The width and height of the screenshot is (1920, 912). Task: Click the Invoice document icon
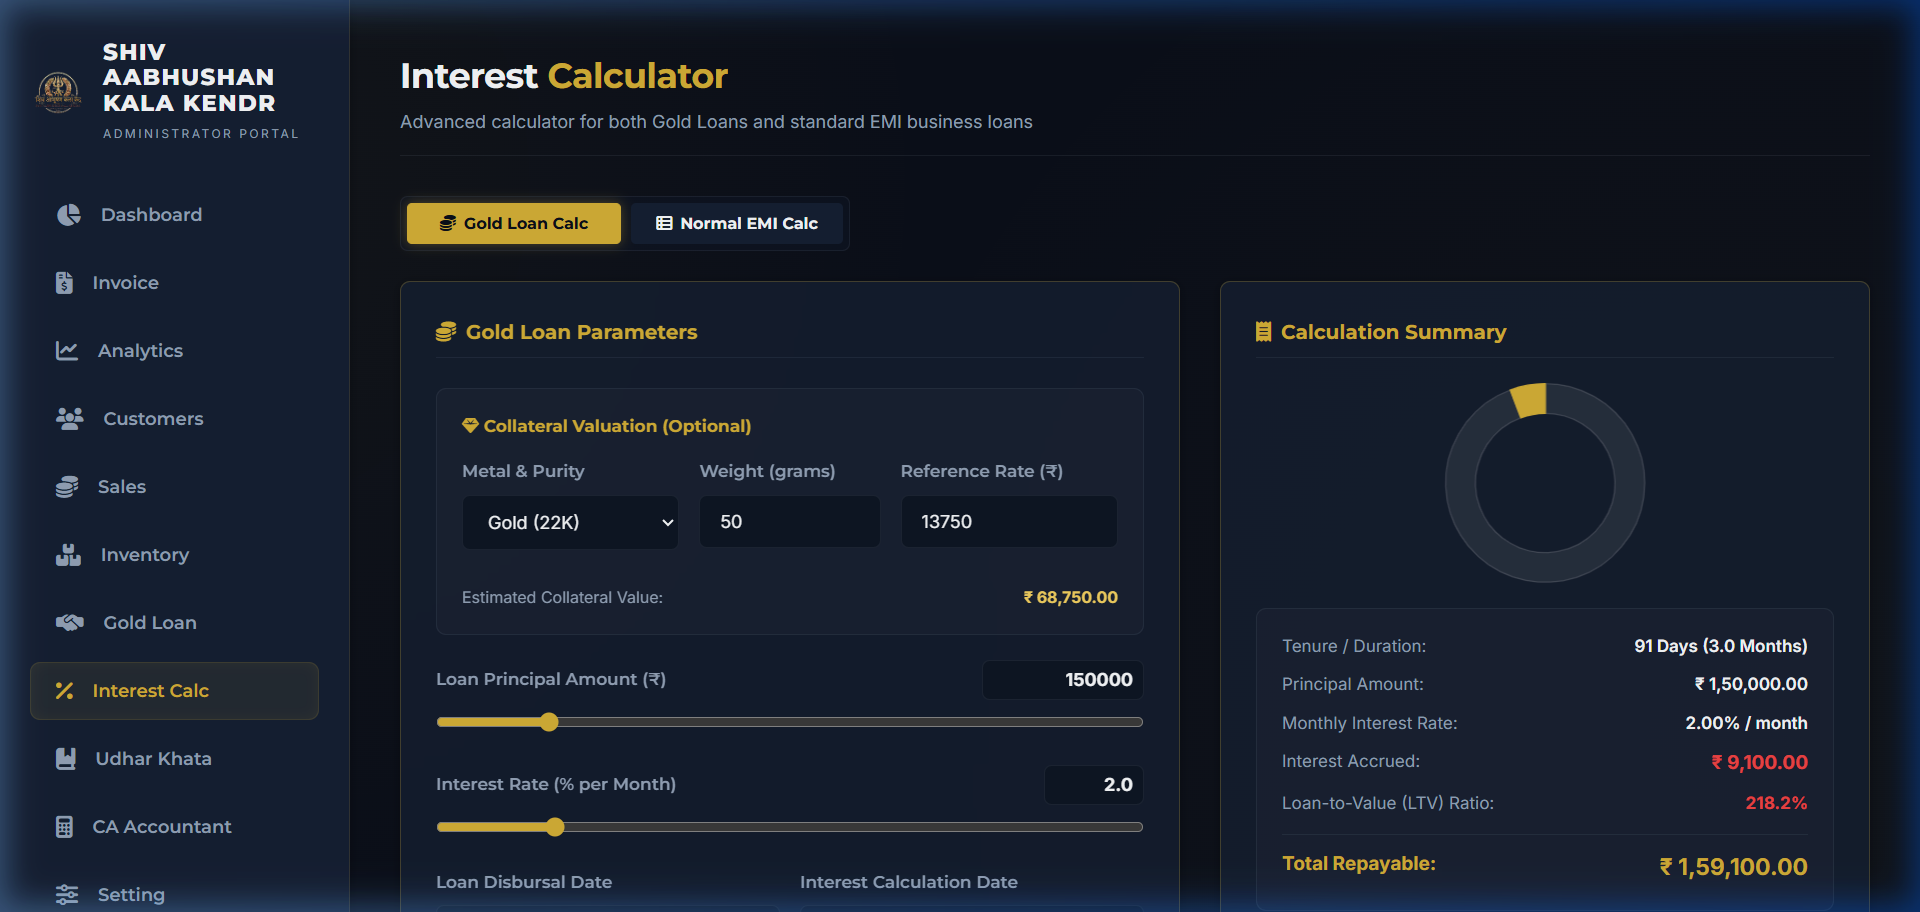click(x=64, y=283)
